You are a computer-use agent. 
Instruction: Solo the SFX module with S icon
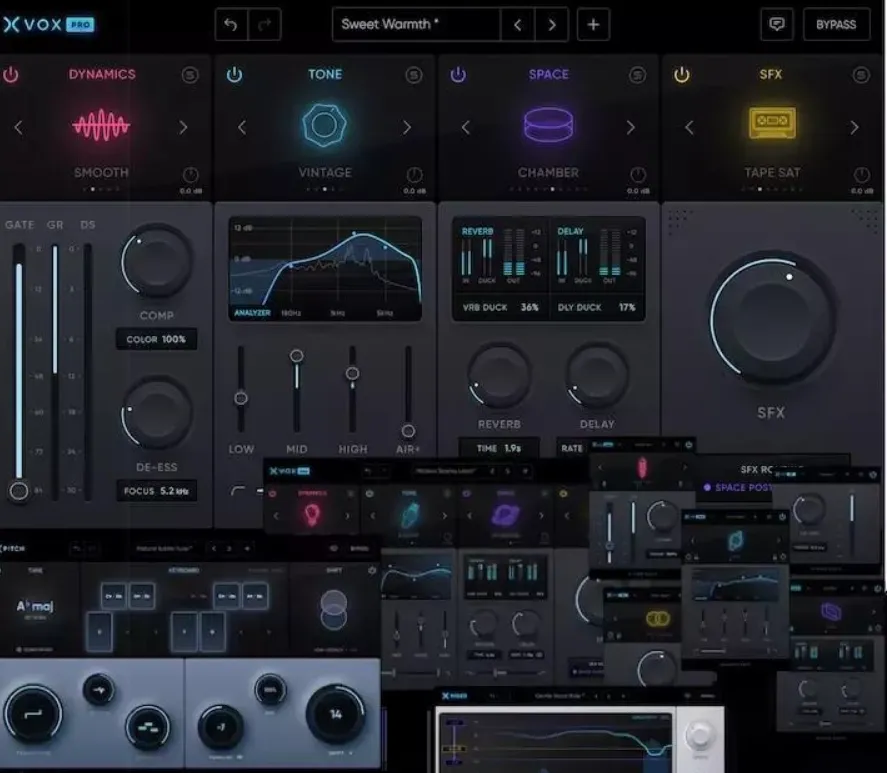tap(861, 75)
